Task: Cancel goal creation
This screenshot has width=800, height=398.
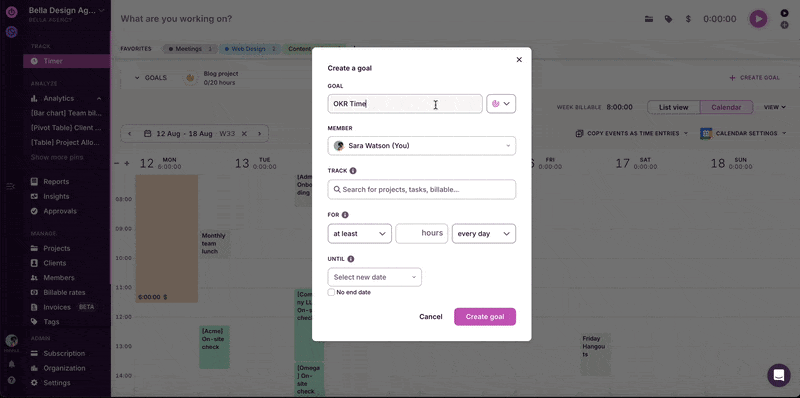Action: tap(431, 316)
